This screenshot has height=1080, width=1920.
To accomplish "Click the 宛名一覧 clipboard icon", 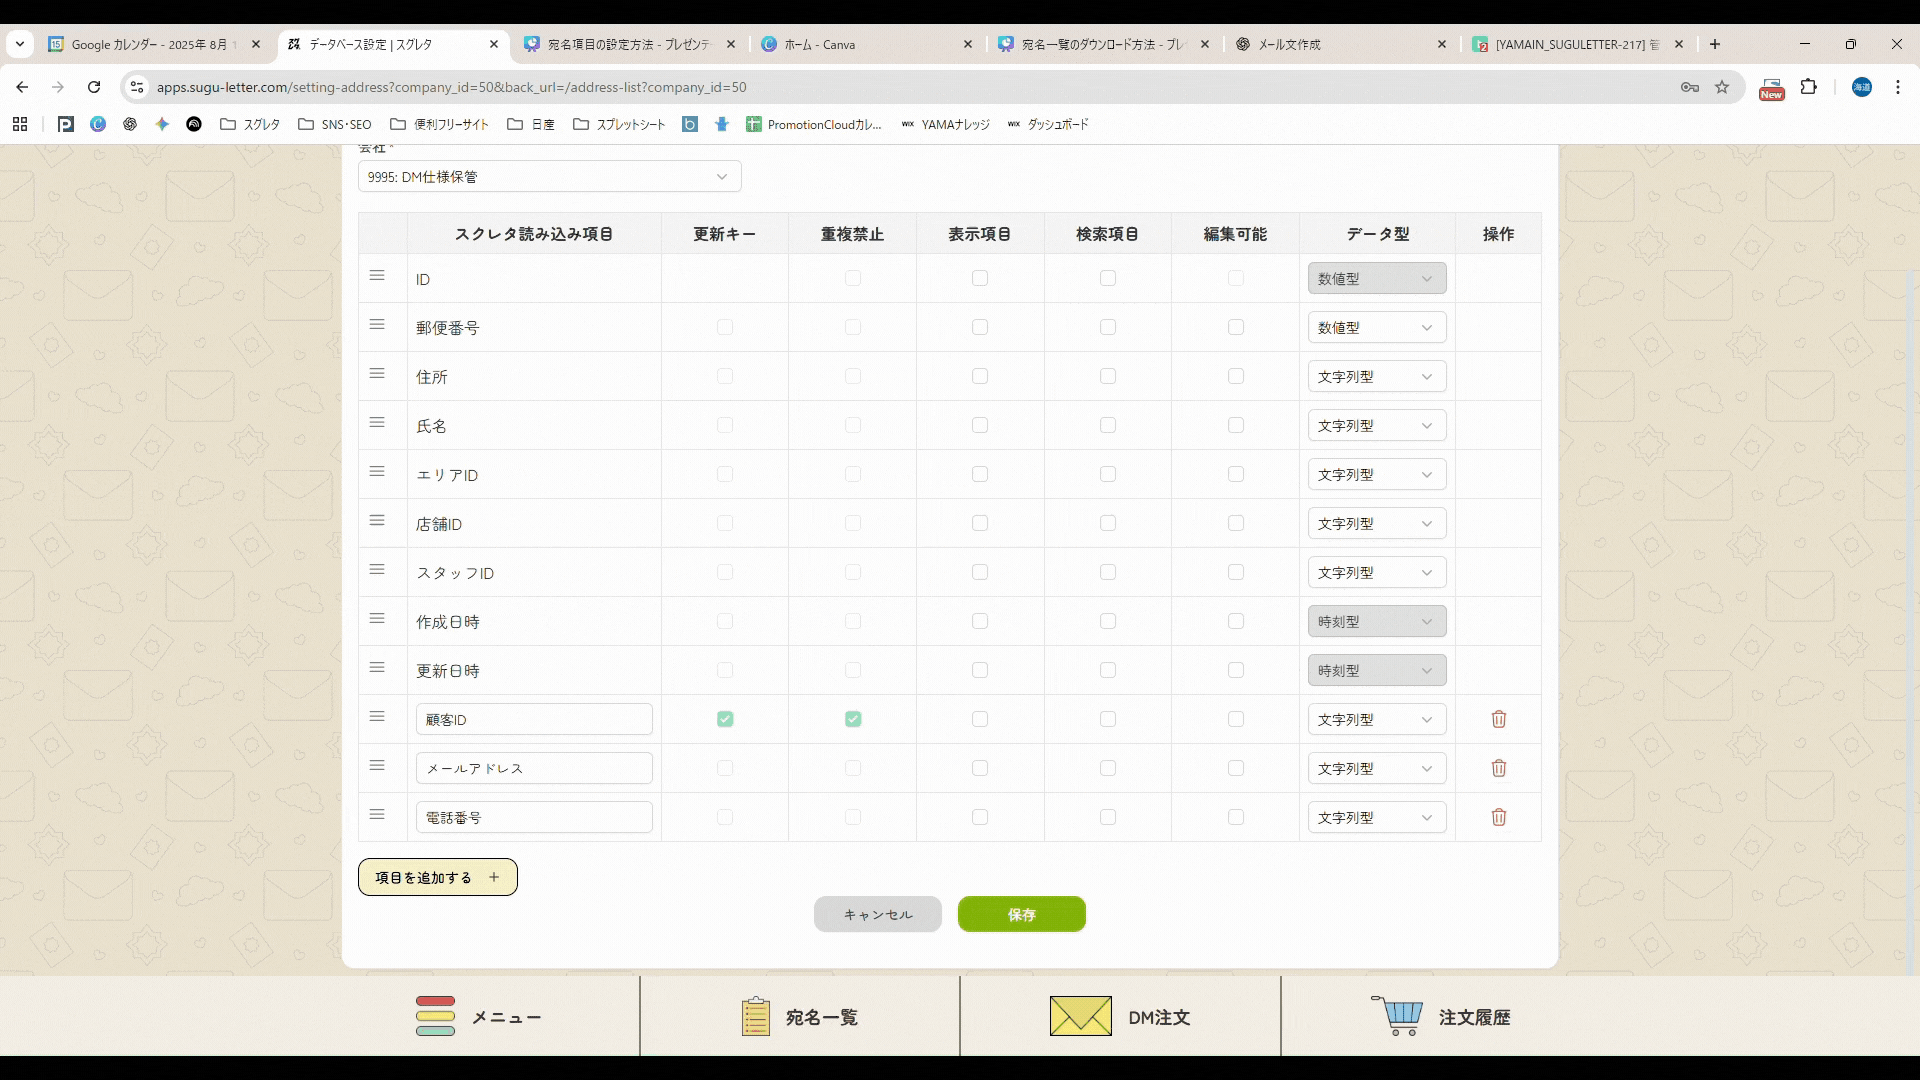I will 756,1016.
